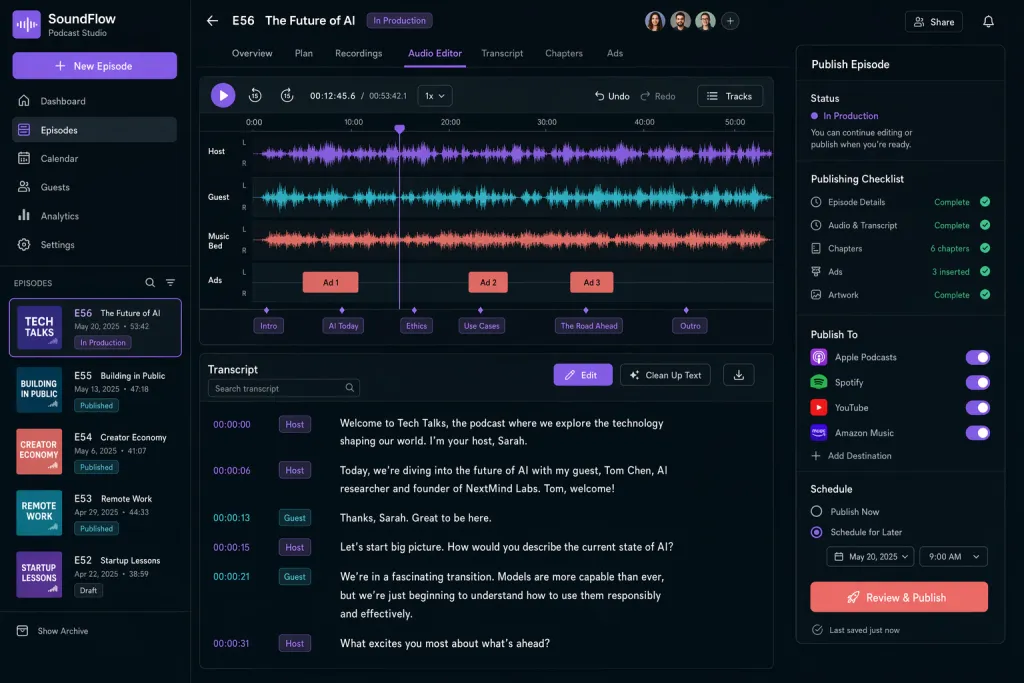This screenshot has height=683, width=1024.
Task: Open Analytics in the sidebar
Action: tap(59, 216)
